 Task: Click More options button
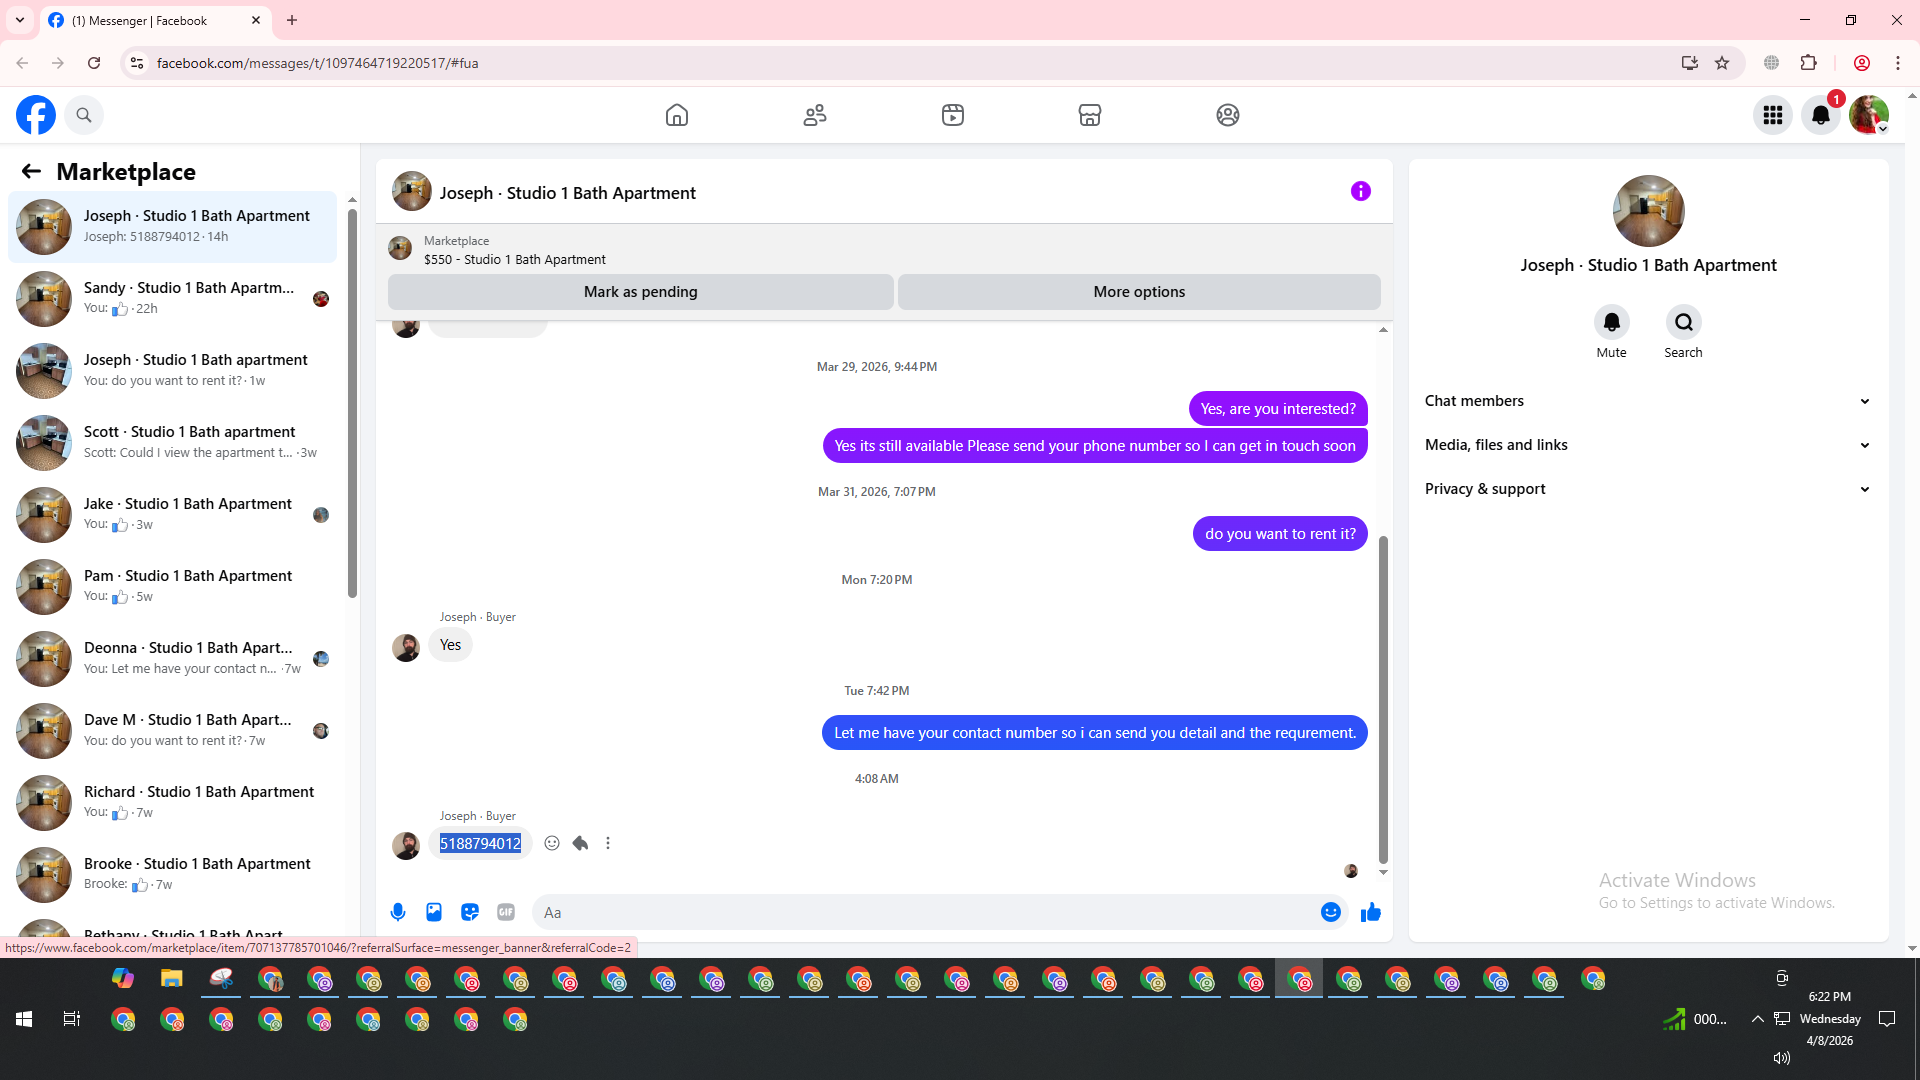(x=1139, y=292)
